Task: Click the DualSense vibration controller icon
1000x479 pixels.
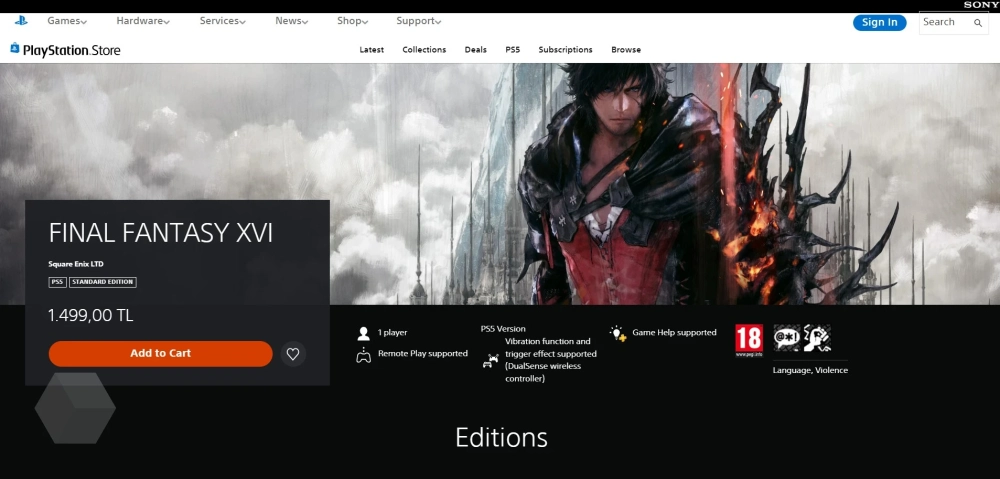Action: [489, 361]
